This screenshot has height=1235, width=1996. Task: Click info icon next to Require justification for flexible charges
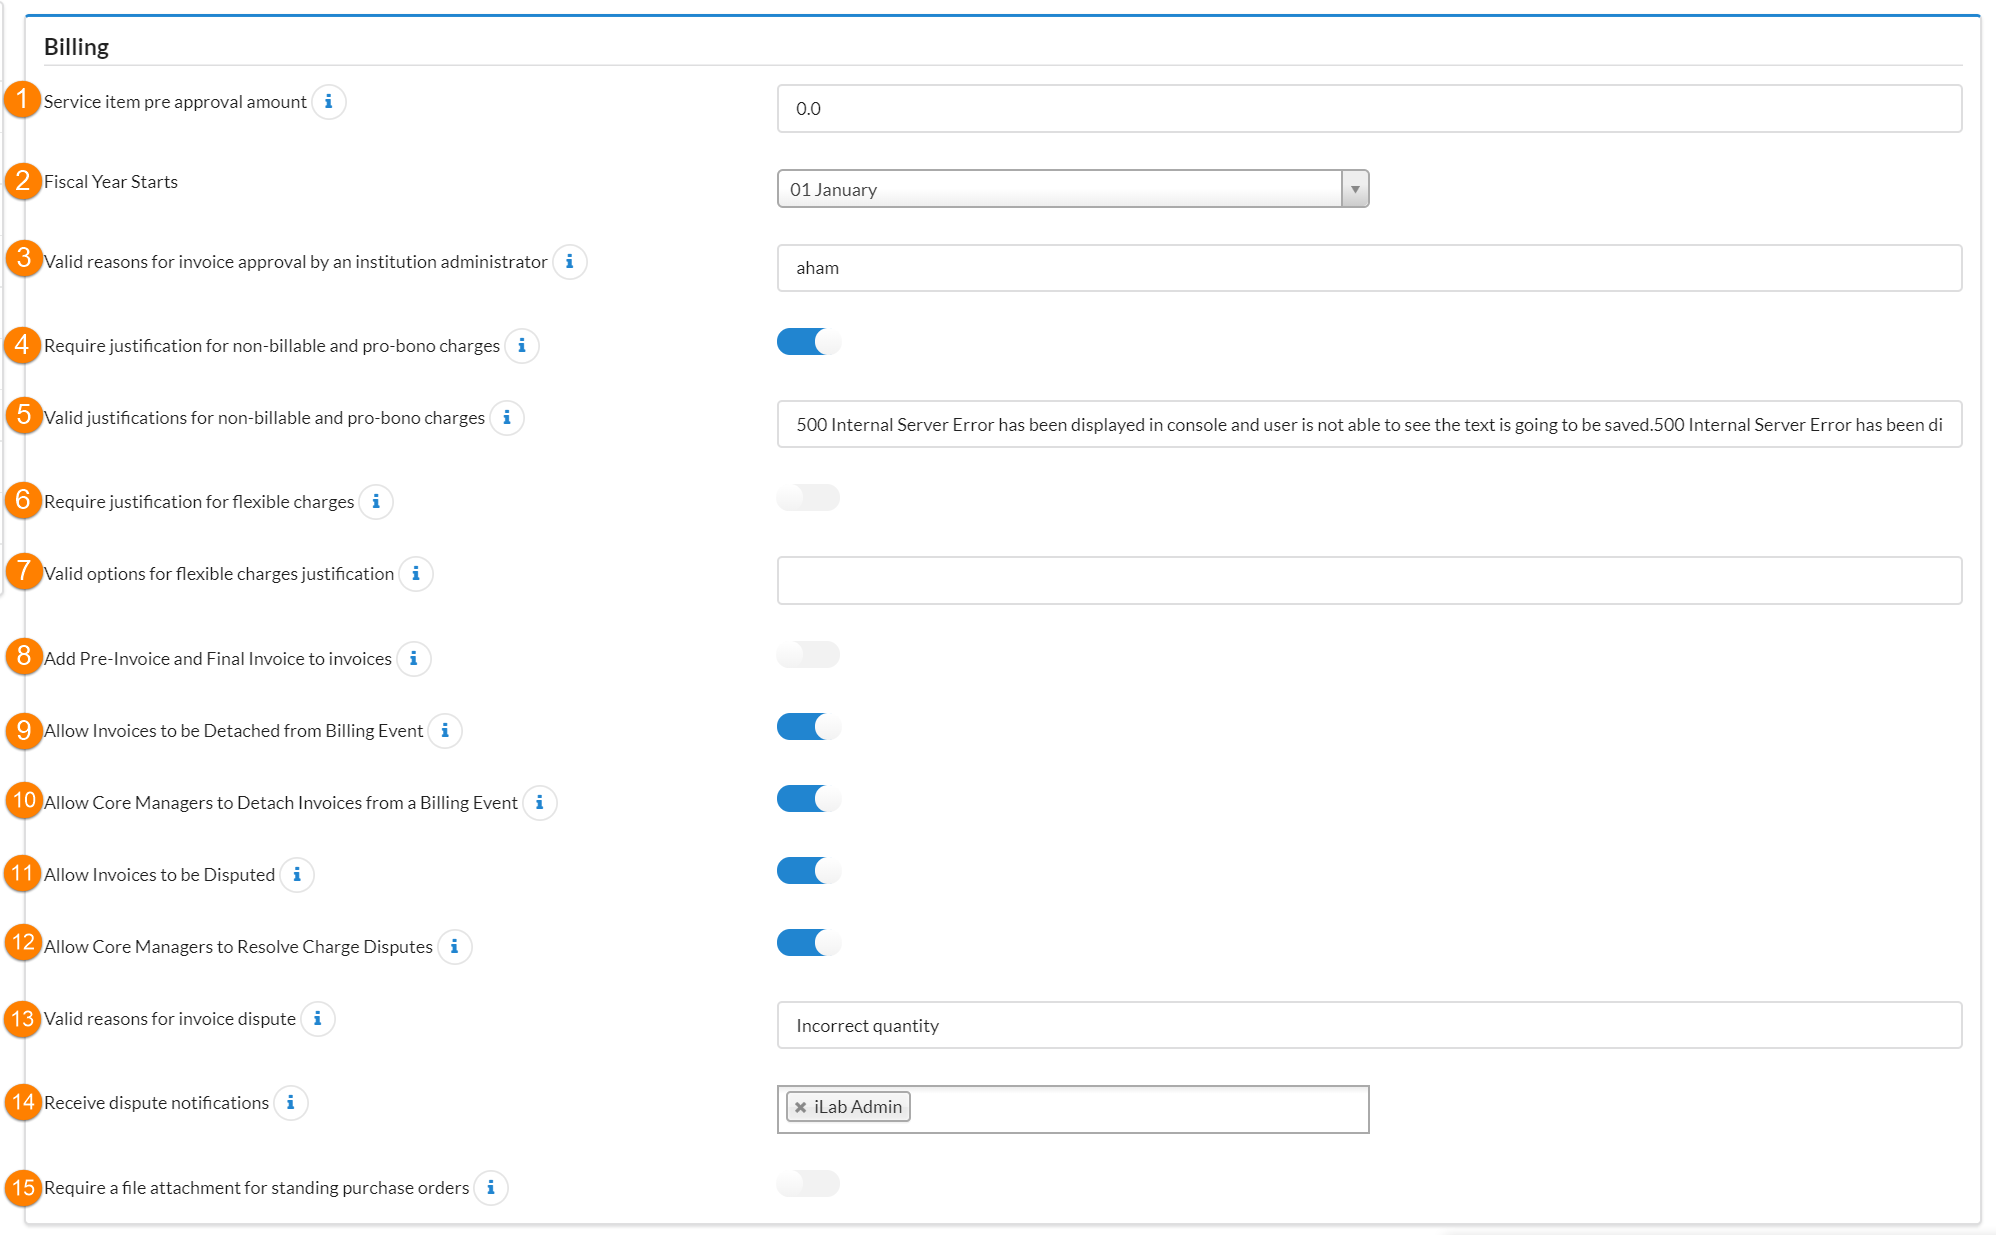(x=376, y=502)
